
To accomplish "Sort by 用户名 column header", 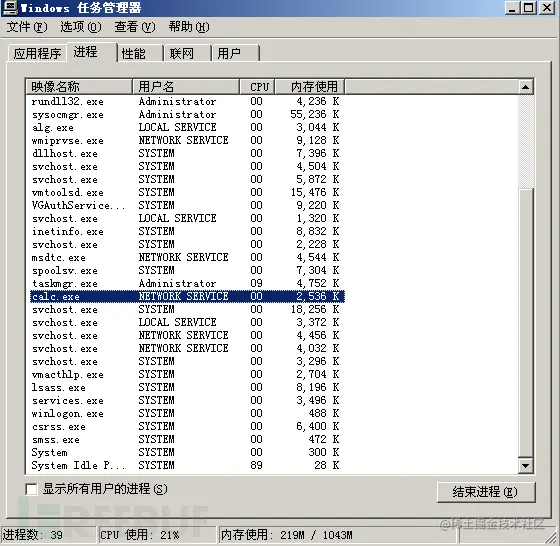I will (x=186, y=87).
